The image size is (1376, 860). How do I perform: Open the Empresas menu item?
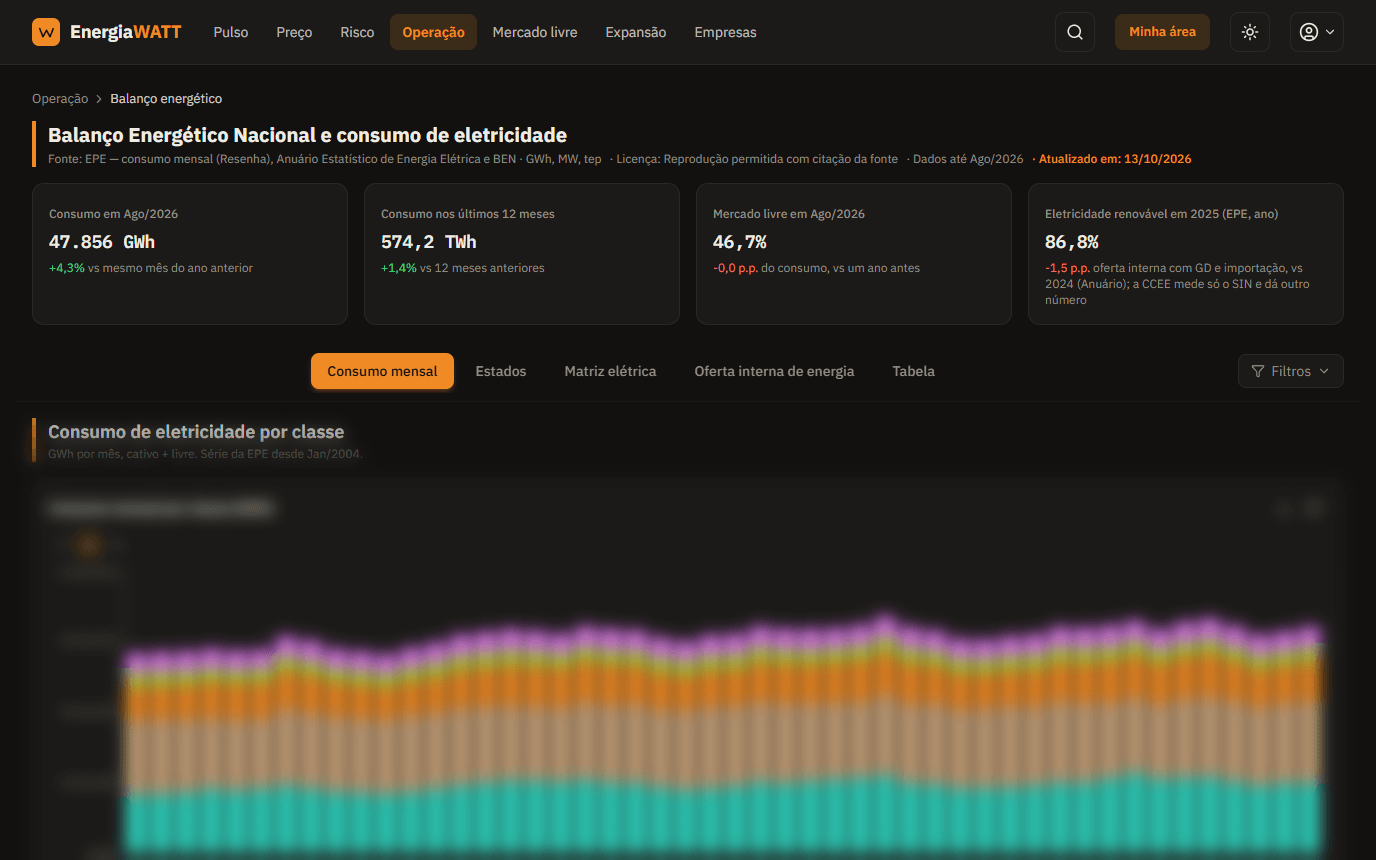(x=725, y=32)
